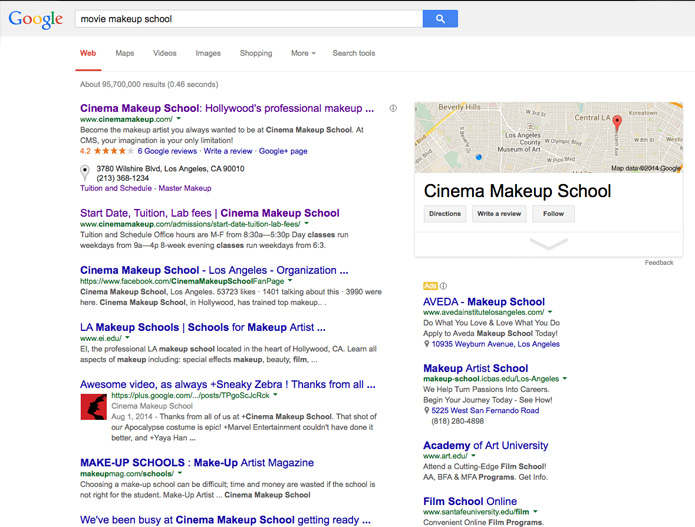Open MAKE-UP SCHOOLS : Make-Up Artist Magazine result
The width and height of the screenshot is (695, 527).
[197, 463]
